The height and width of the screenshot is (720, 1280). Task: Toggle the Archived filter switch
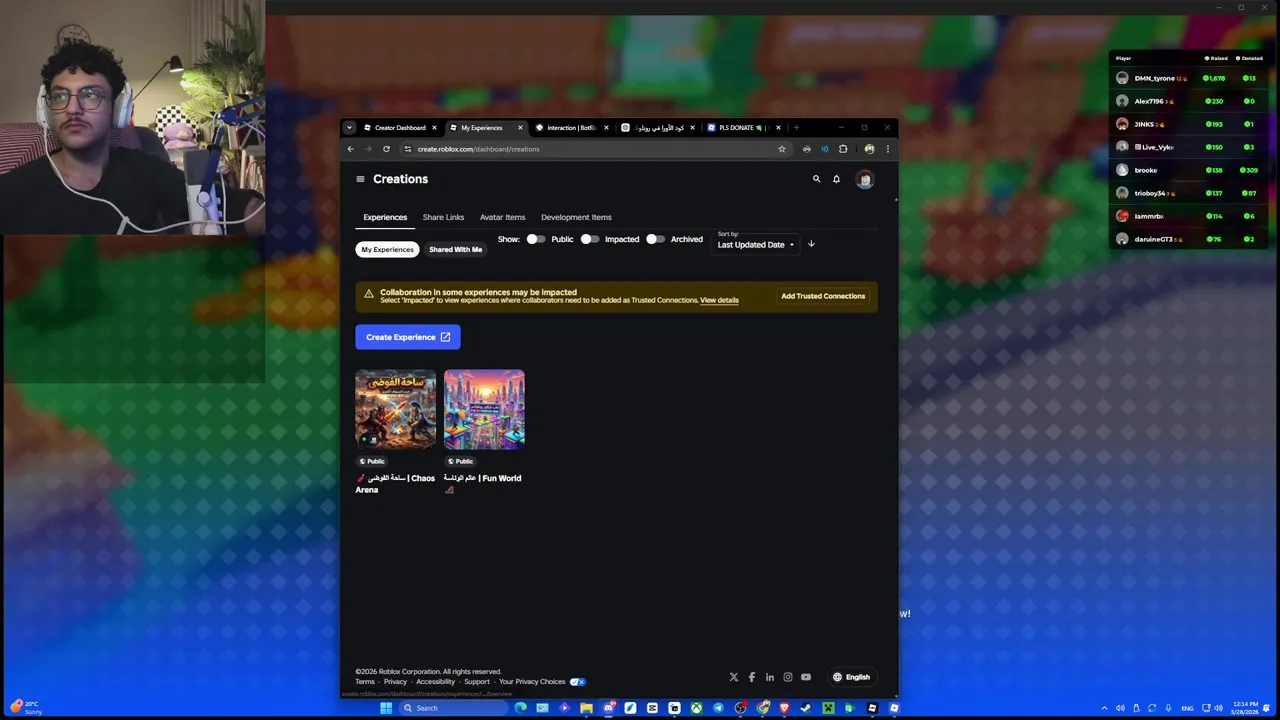pyautogui.click(x=655, y=239)
